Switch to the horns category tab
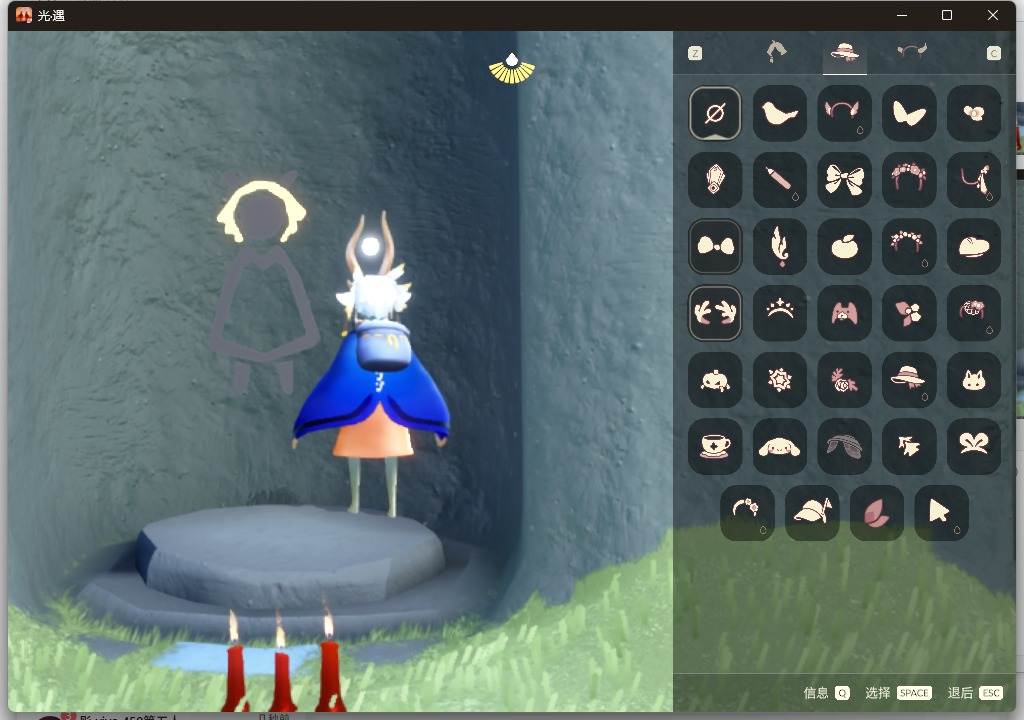 pos(912,51)
